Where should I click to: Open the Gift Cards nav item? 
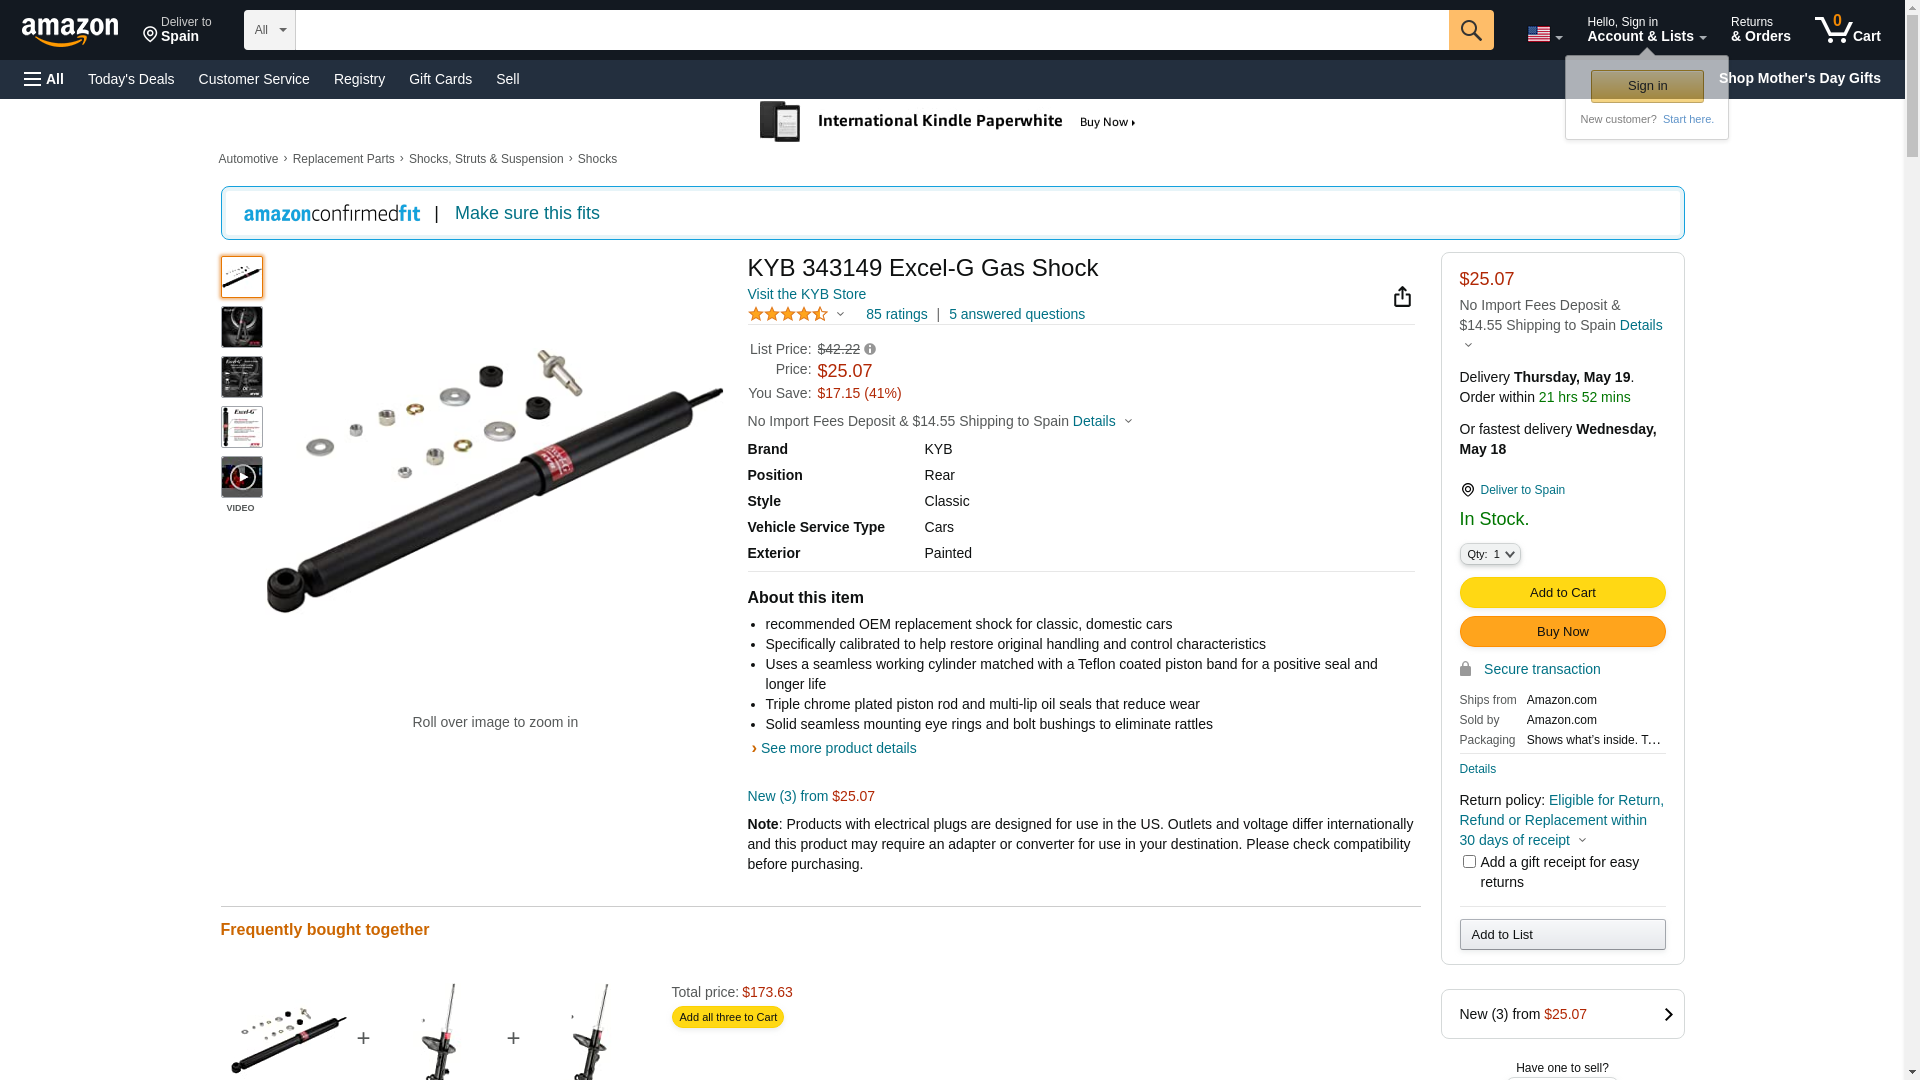coord(440,79)
